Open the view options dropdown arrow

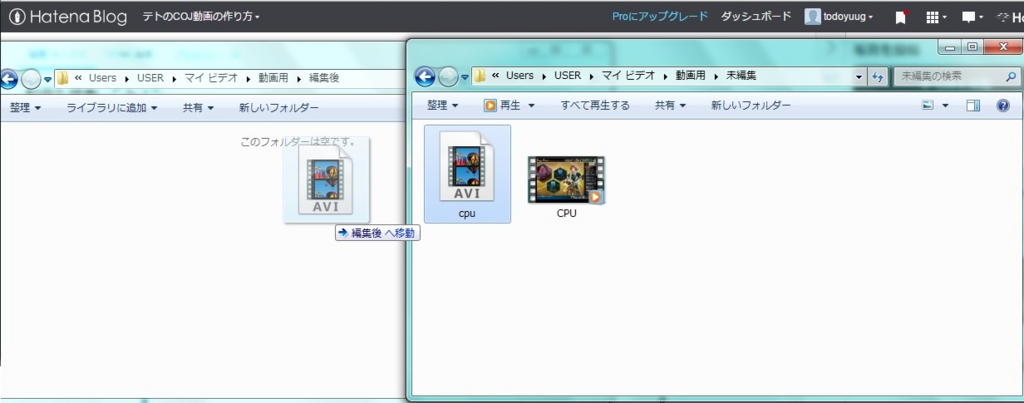click(945, 105)
